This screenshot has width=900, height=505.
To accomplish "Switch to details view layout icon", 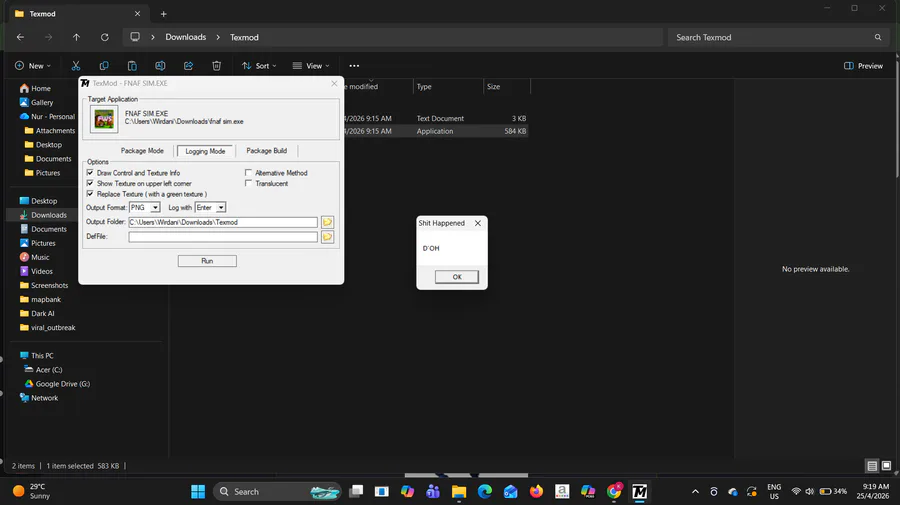I will tap(872, 466).
